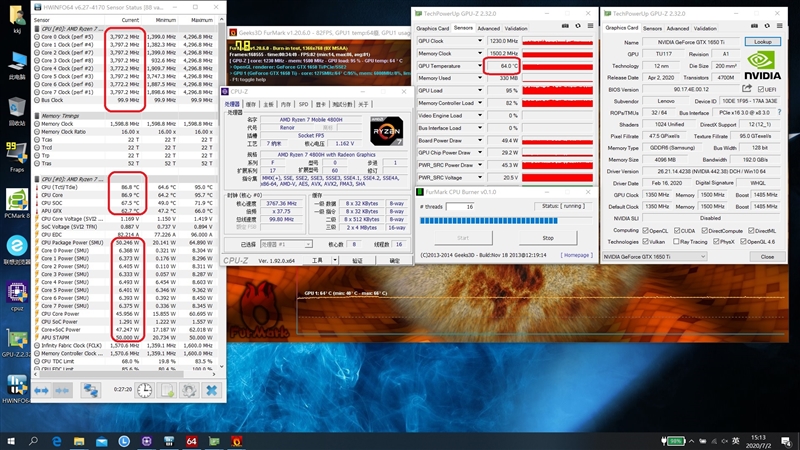This screenshot has width=800, height=450.
Task: Click GPU-Z Graphics Card window refresh icon
Action: pyautogui.click(x=767, y=26)
